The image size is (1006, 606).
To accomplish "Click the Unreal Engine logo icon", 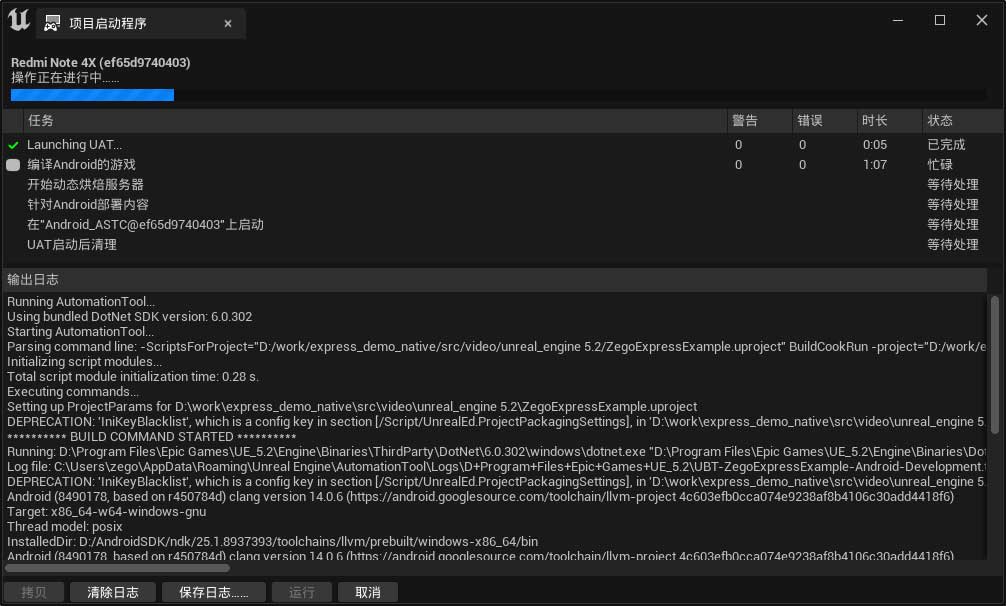I will coord(18,20).
